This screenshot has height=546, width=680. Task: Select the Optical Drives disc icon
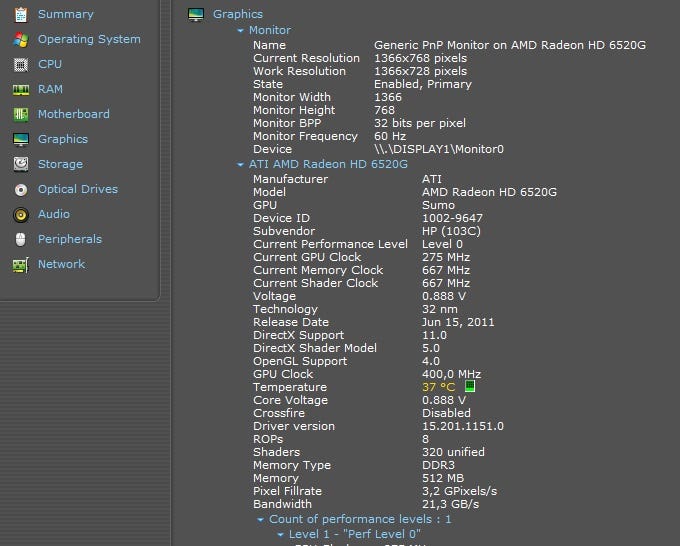pos(20,189)
